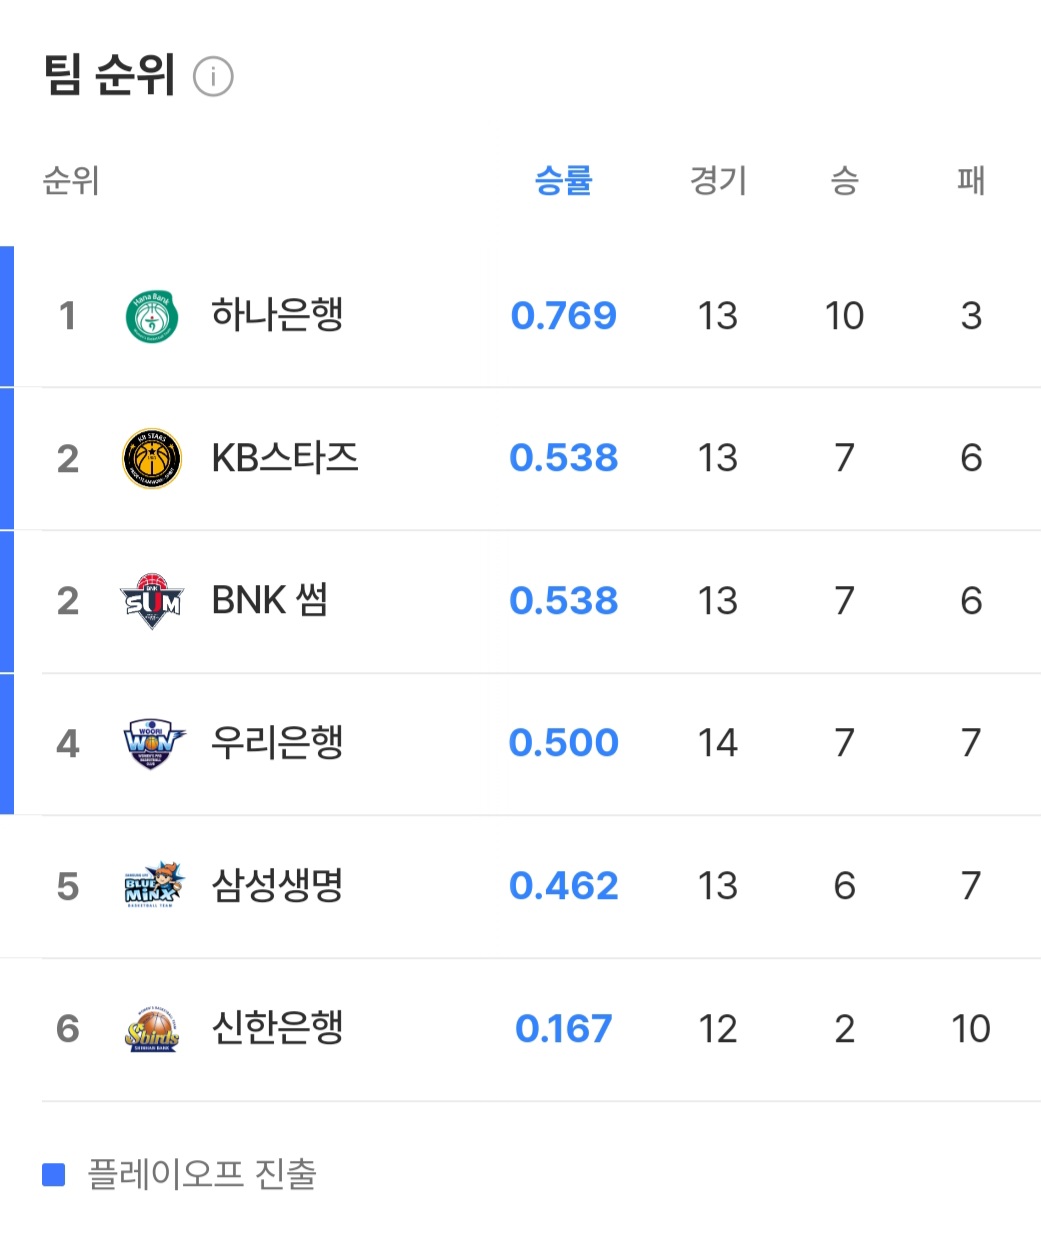Click the 우리은행 Woori Won logo
Image resolution: width=1041 pixels, height=1237 pixels.
click(x=152, y=743)
